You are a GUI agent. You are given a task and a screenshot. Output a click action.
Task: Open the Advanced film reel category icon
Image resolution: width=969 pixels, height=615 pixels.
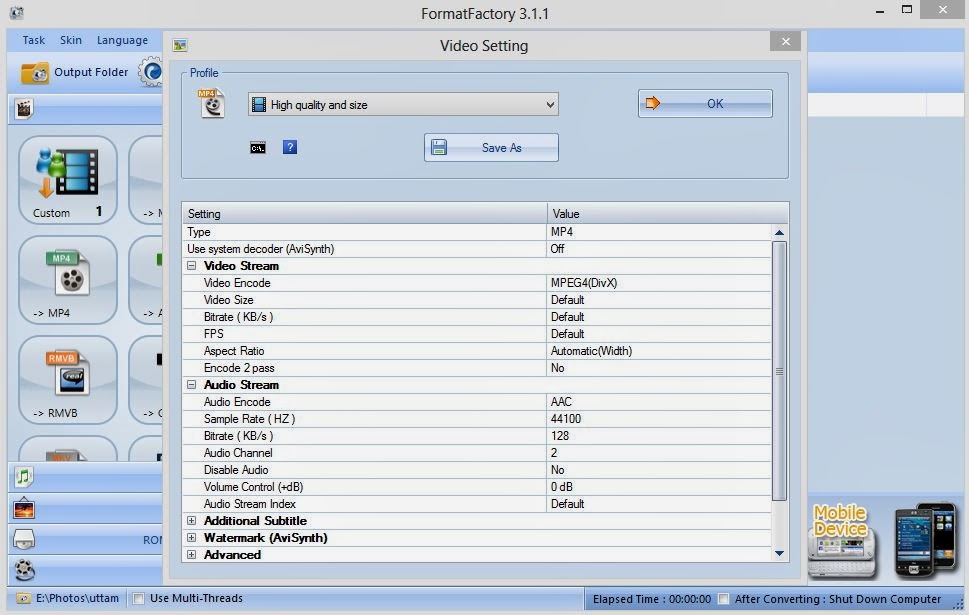24,569
